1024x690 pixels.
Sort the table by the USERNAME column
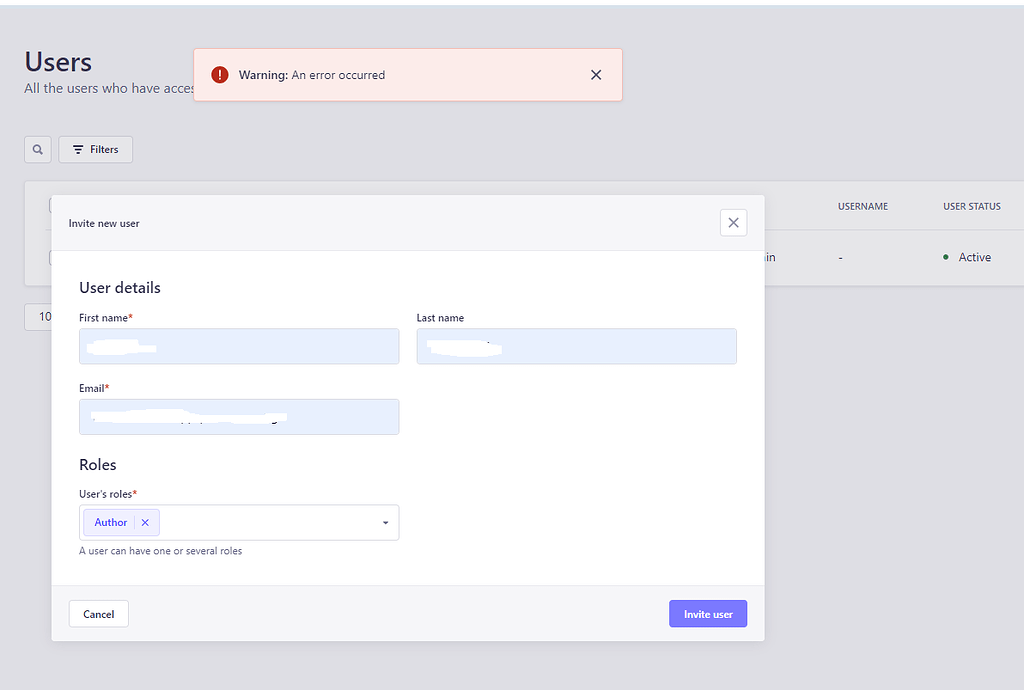click(x=862, y=206)
